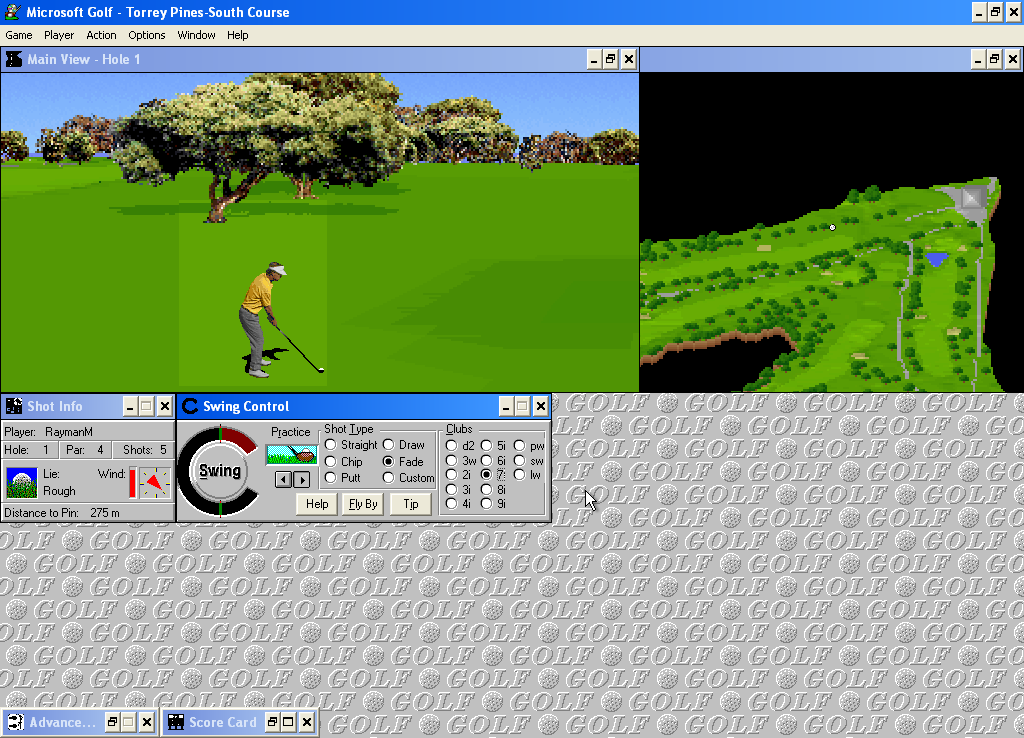
Task: Select the Draw shot type
Action: 404,445
